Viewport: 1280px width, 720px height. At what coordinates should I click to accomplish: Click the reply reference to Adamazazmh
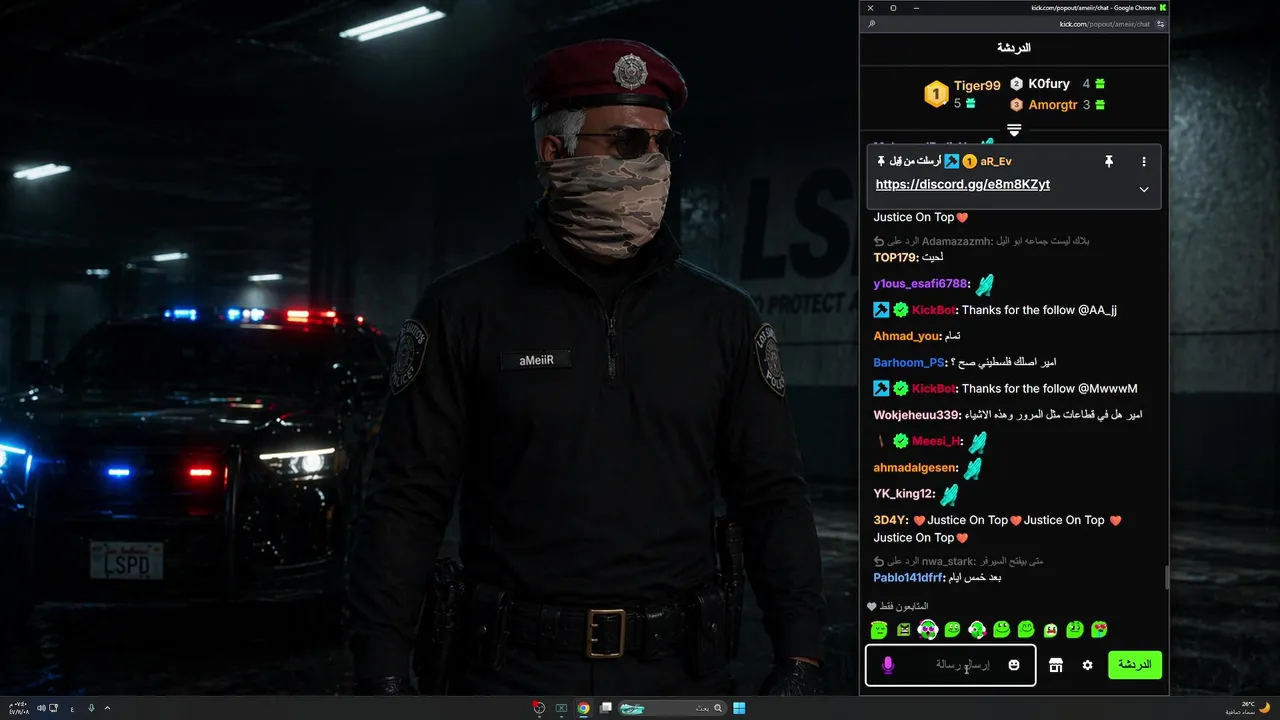(x=981, y=241)
